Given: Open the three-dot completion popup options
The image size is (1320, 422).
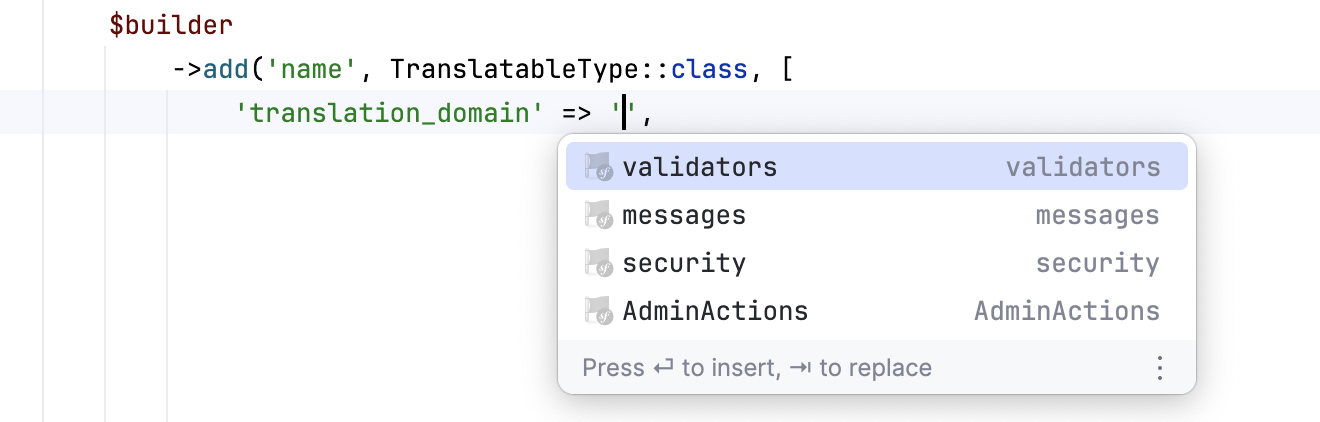Looking at the screenshot, I should pos(1160,368).
